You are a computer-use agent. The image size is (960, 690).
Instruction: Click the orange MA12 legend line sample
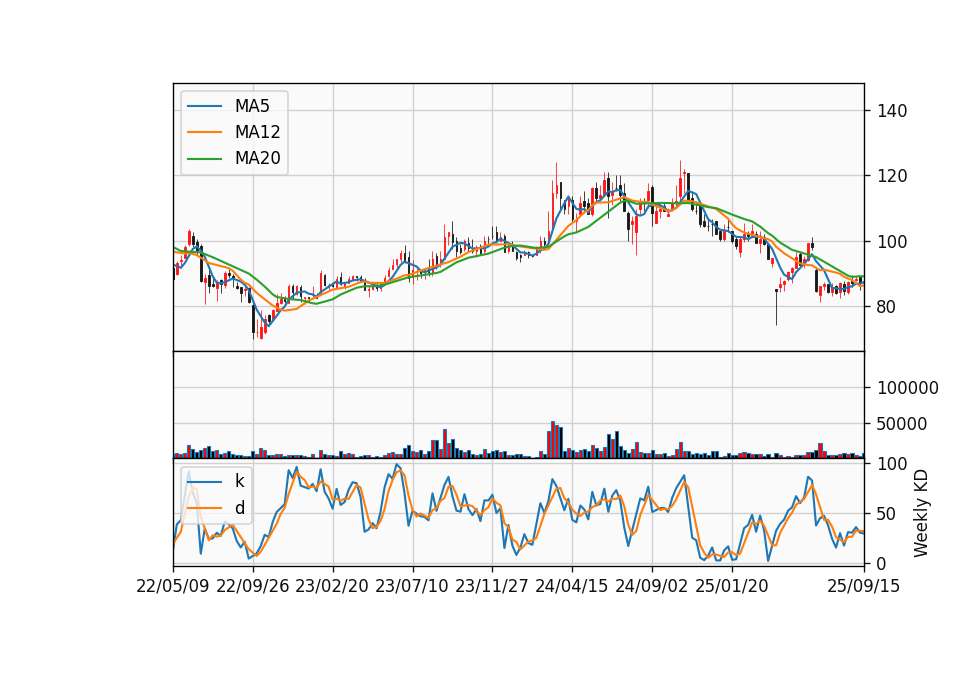(x=204, y=132)
